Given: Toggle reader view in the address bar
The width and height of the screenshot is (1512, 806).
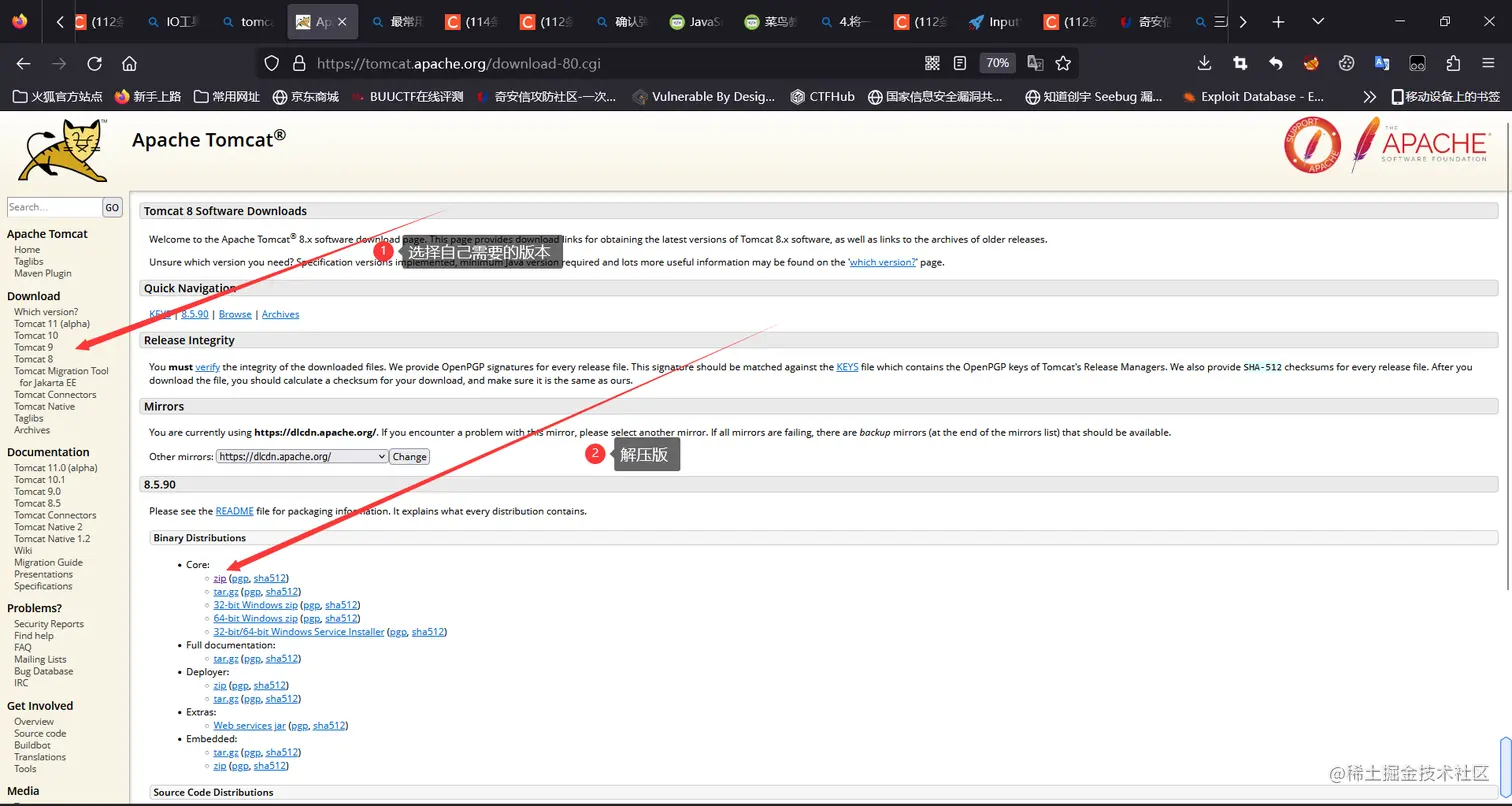Looking at the screenshot, I should tap(960, 63).
